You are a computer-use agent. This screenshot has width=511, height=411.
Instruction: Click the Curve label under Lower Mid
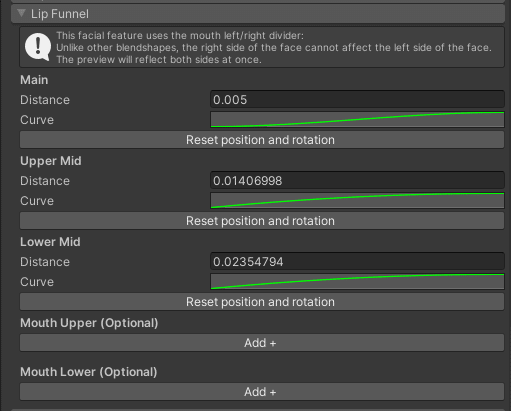(x=37, y=282)
